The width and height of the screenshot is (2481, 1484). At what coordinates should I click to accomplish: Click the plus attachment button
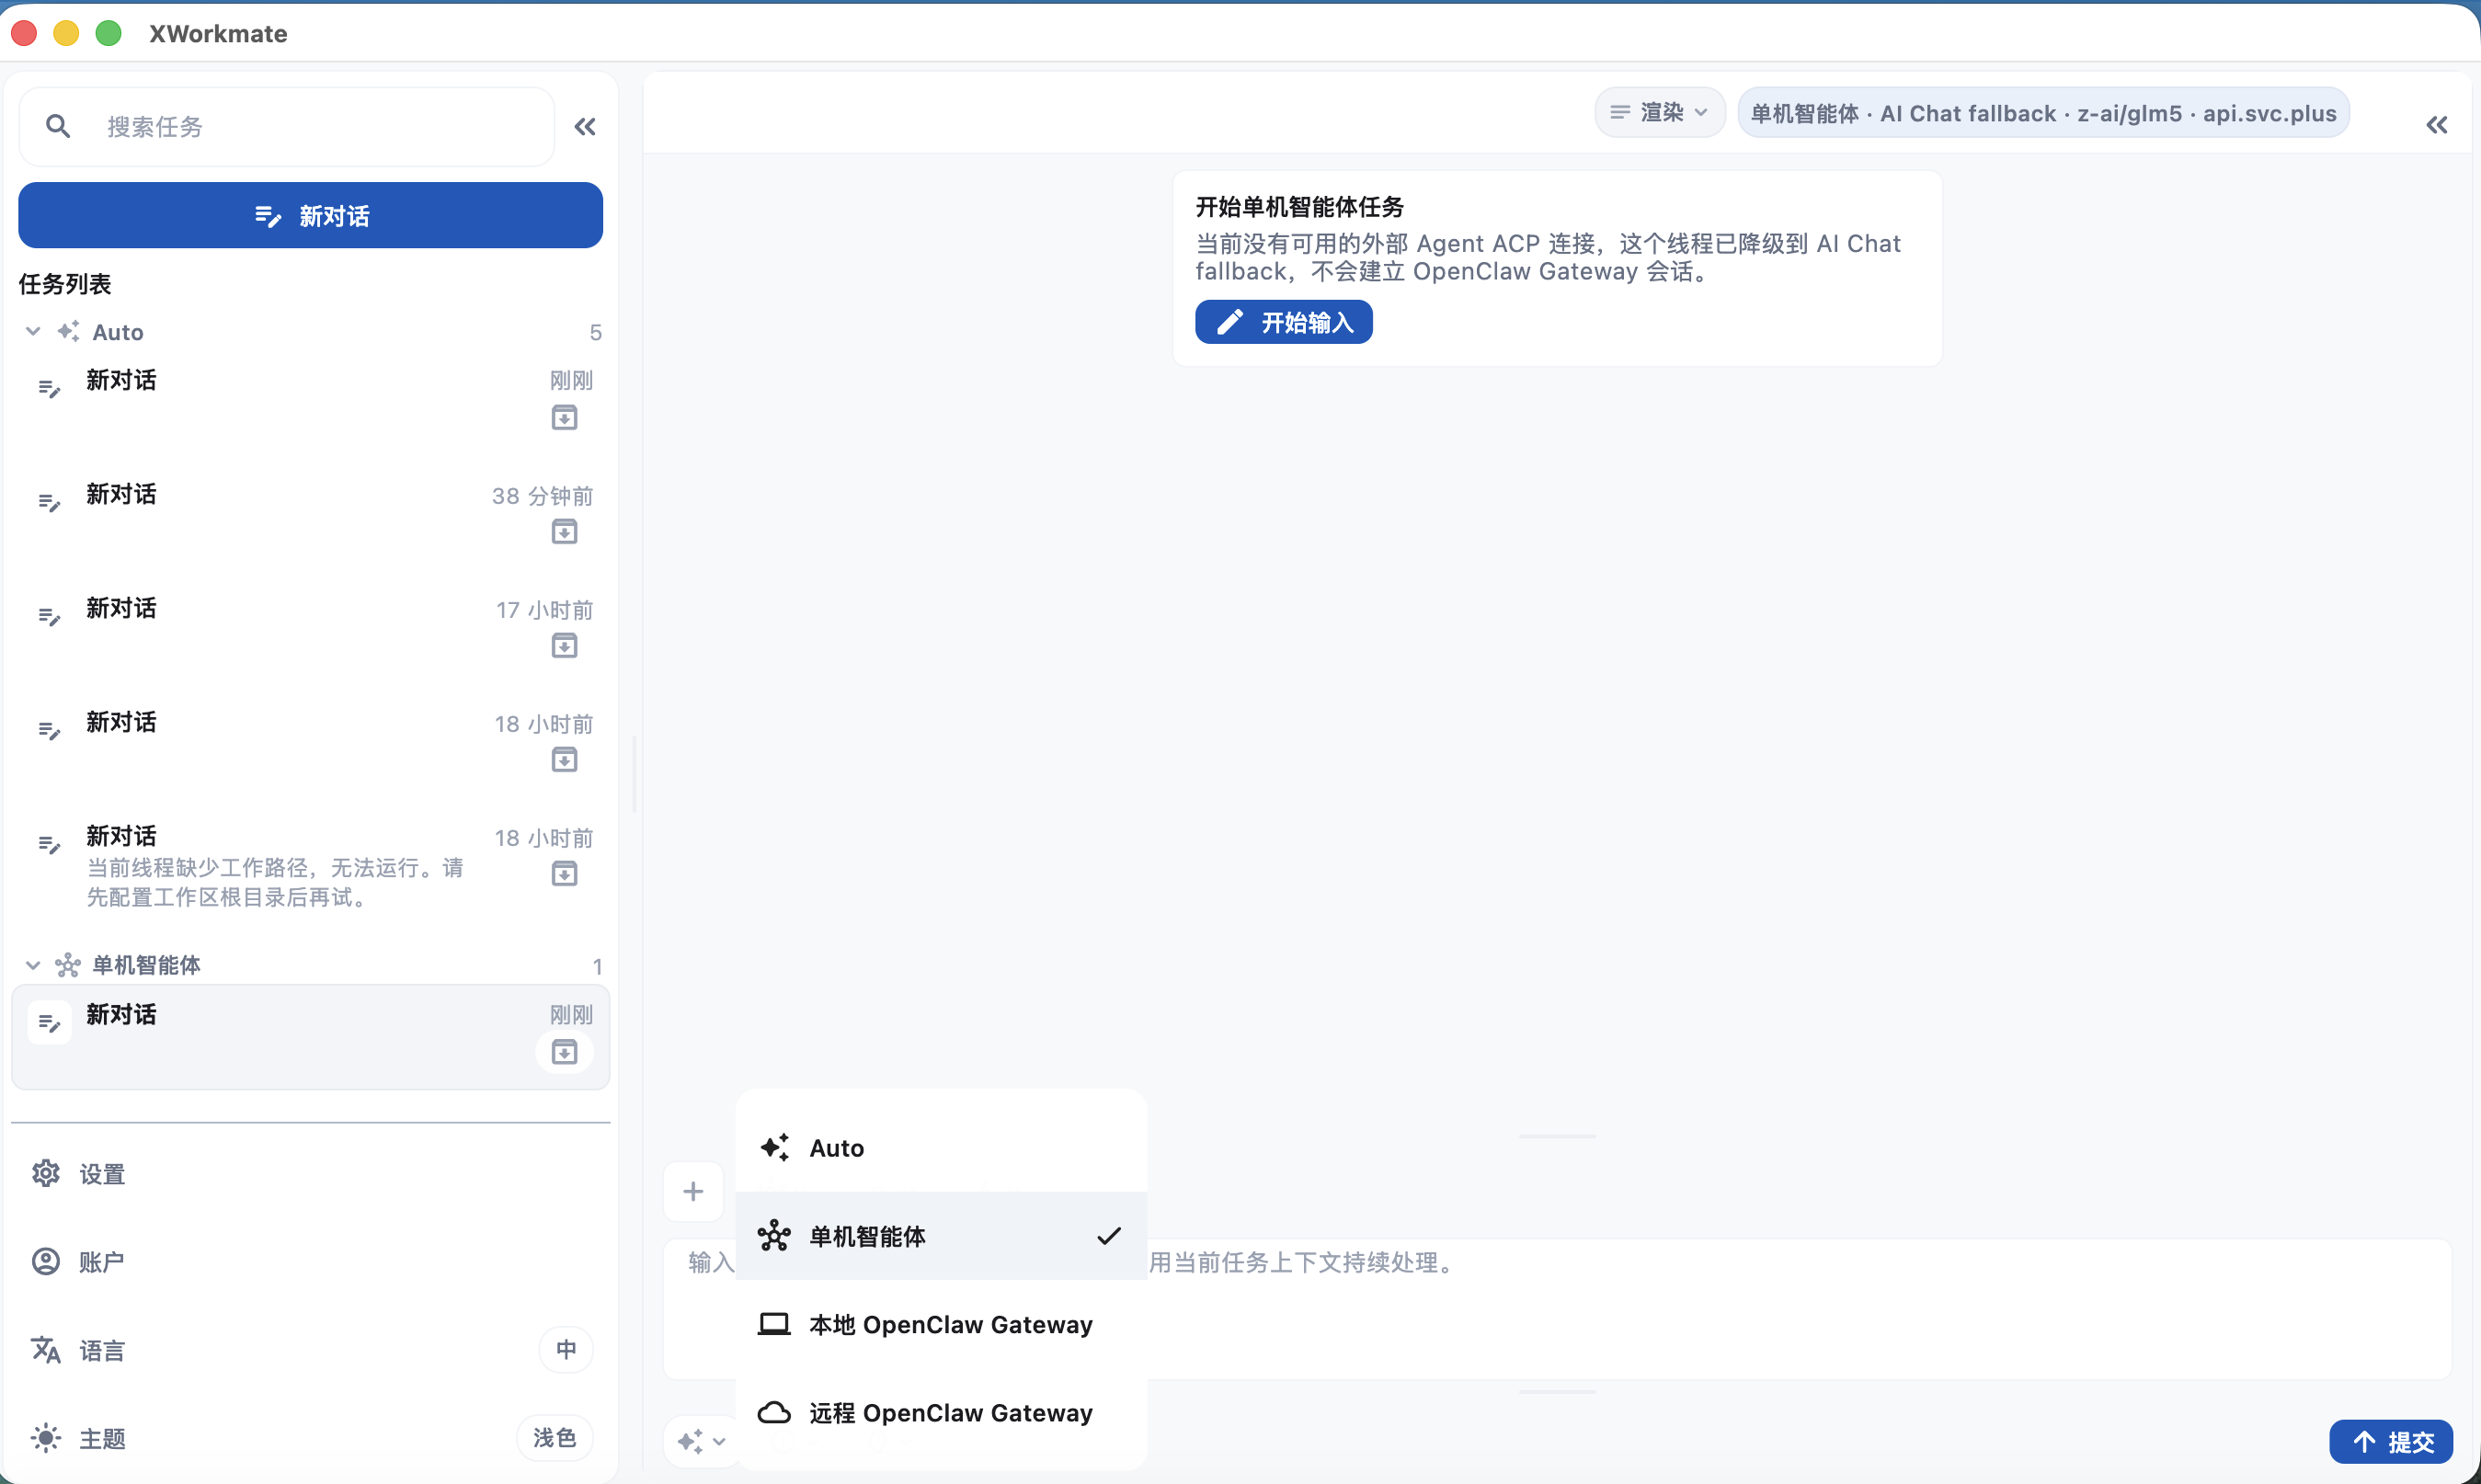pos(693,1191)
